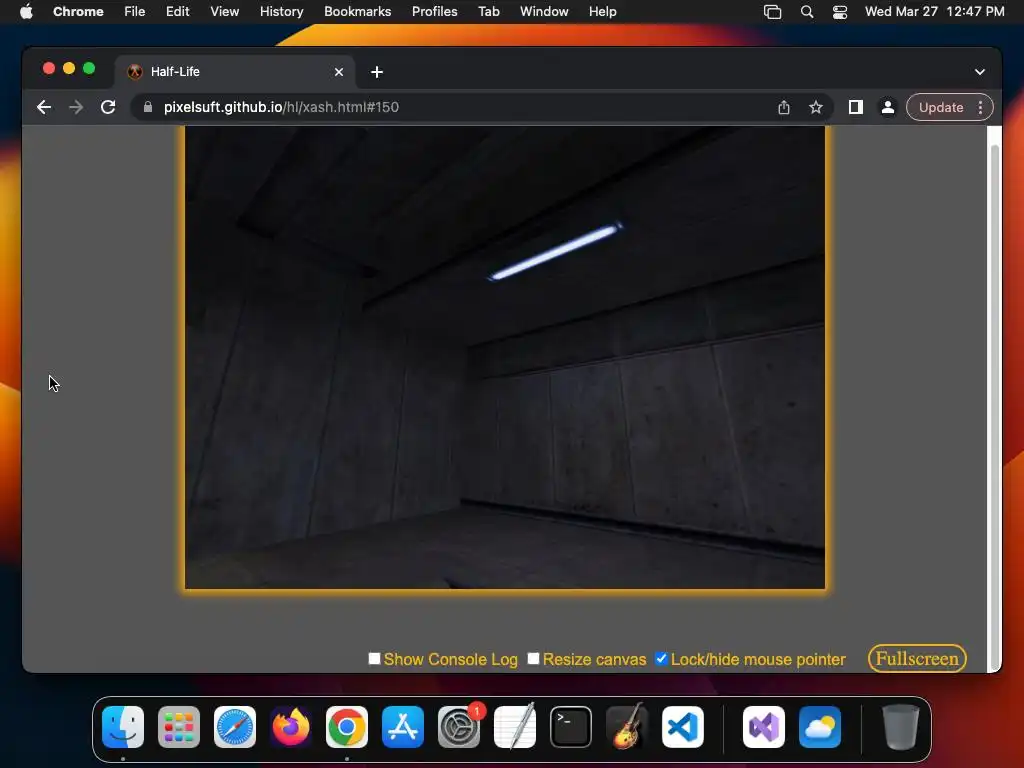1024x768 pixels.
Task: Open Control Center in the menu bar
Action: coord(840,11)
